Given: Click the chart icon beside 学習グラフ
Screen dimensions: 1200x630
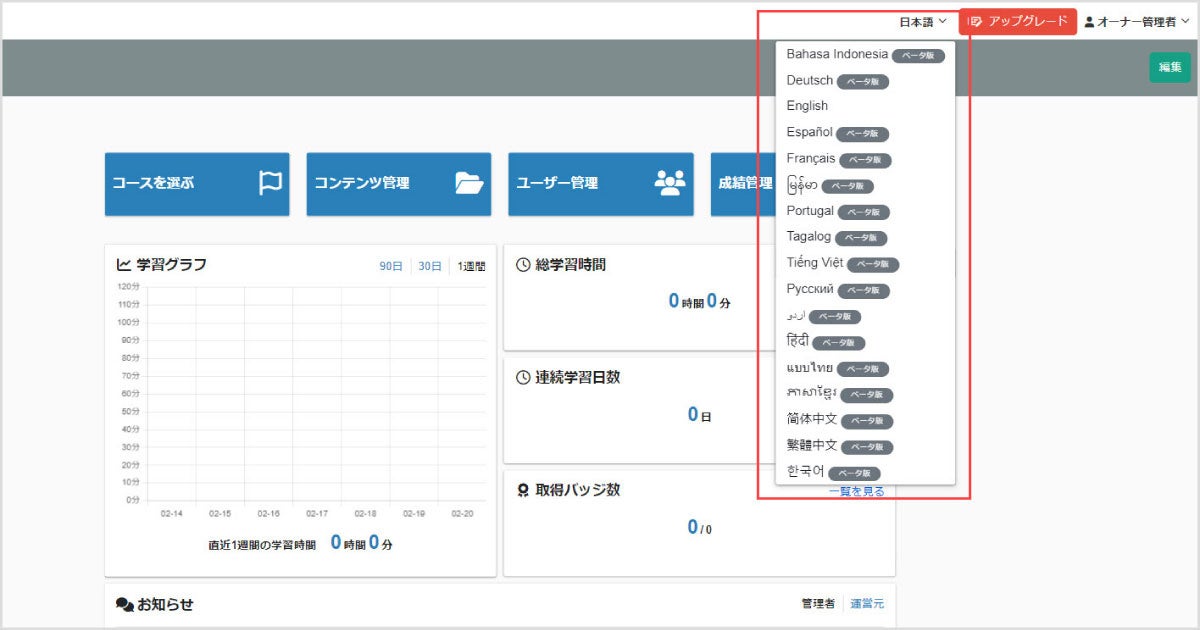Looking at the screenshot, I should pos(123,264).
